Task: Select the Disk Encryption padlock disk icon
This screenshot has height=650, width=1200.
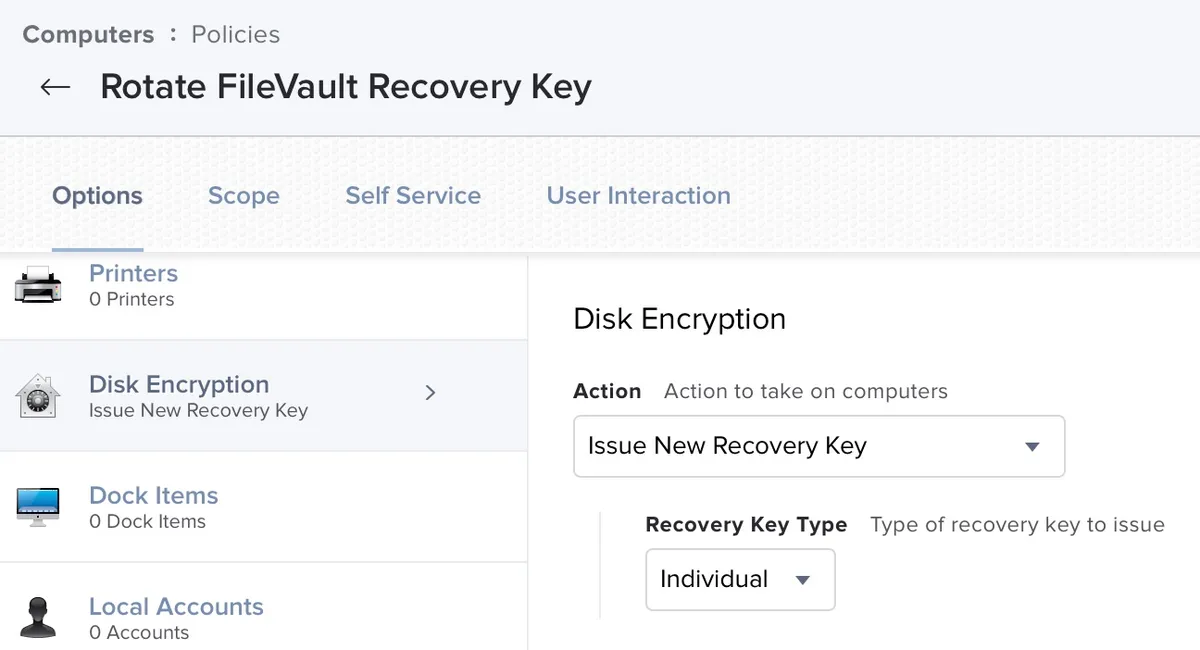Action: [x=38, y=392]
